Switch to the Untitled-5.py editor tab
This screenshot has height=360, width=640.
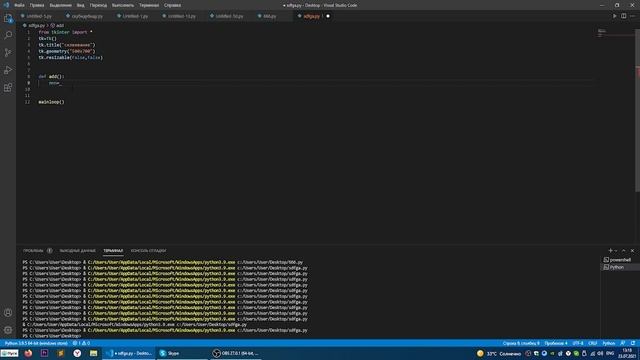pyautogui.click(x=38, y=16)
